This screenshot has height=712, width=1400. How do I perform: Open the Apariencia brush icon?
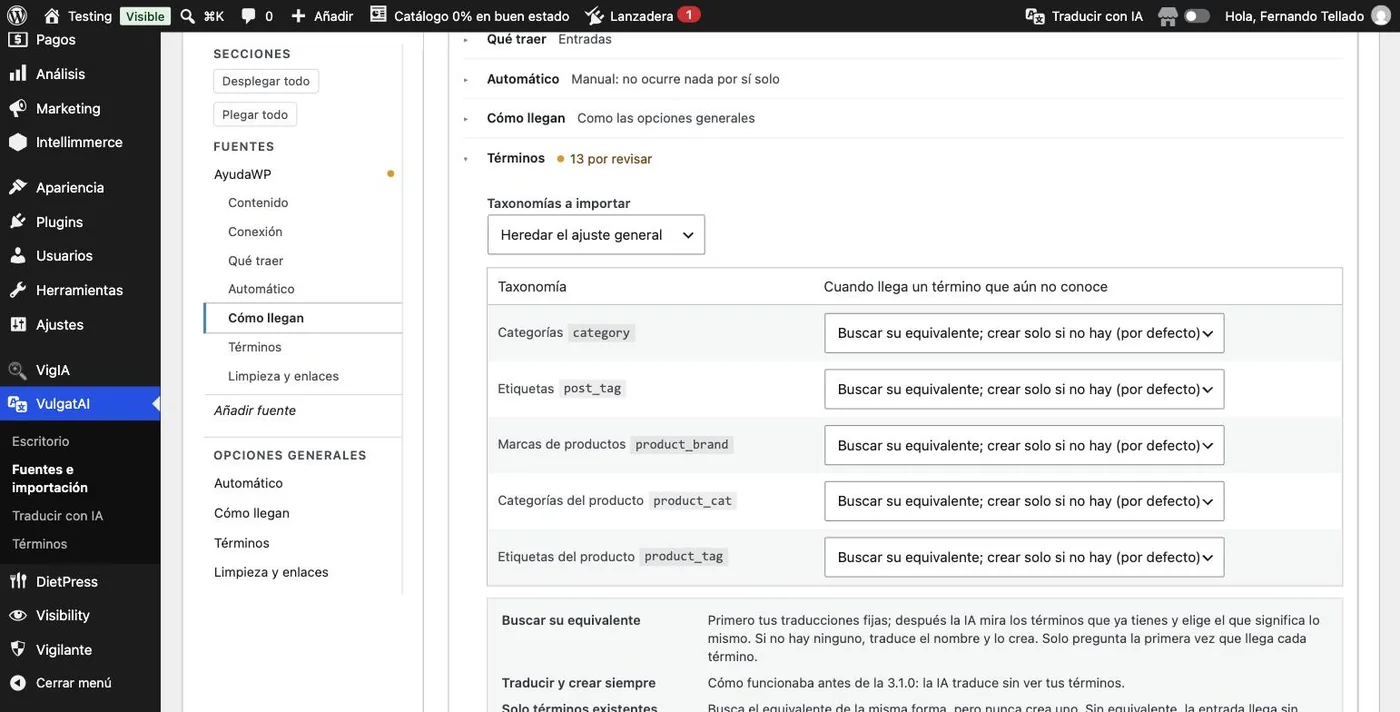coord(18,187)
